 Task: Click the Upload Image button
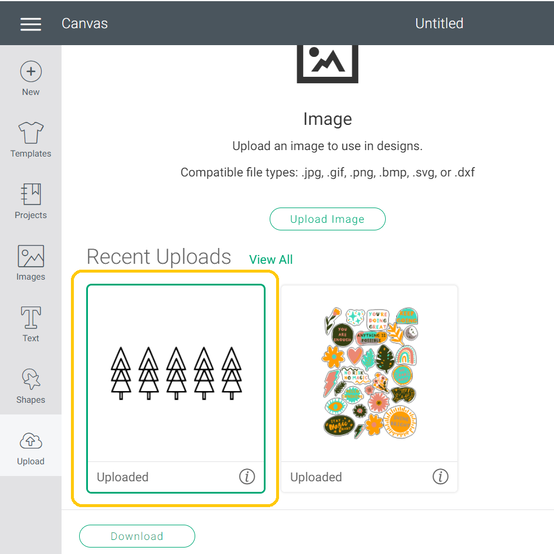click(x=328, y=219)
